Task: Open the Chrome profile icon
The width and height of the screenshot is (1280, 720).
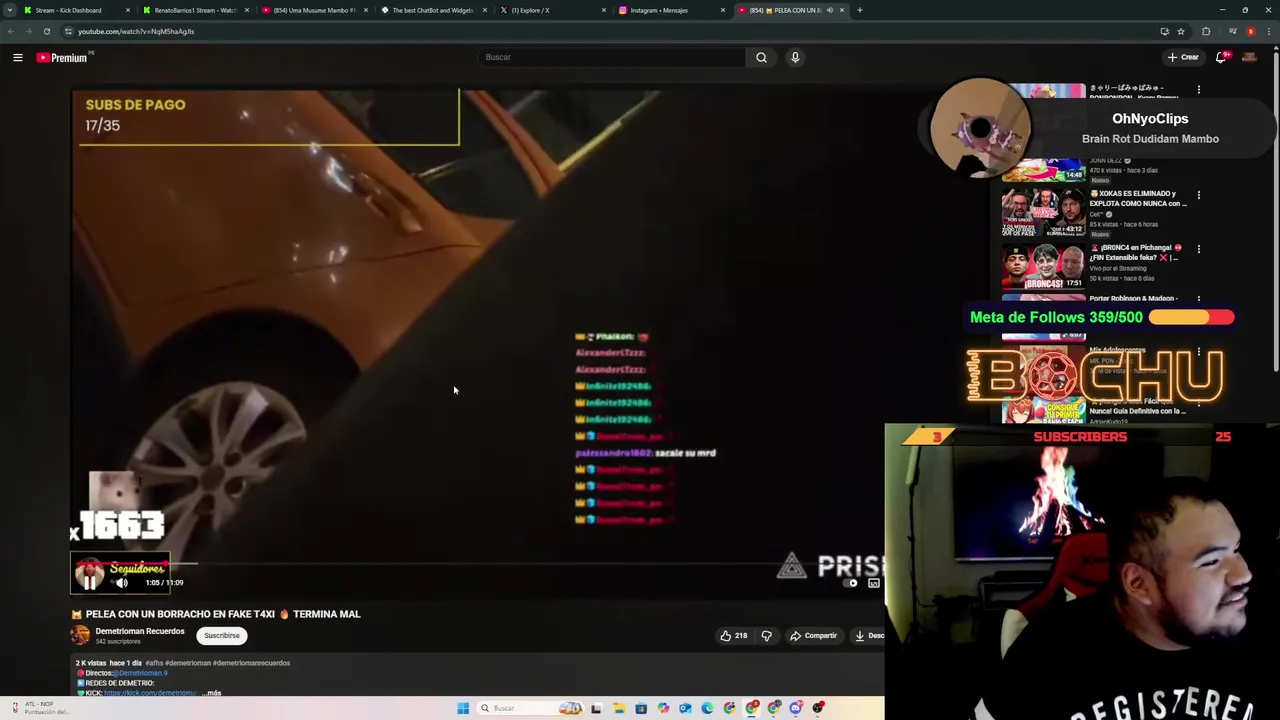Action: [x=1251, y=31]
